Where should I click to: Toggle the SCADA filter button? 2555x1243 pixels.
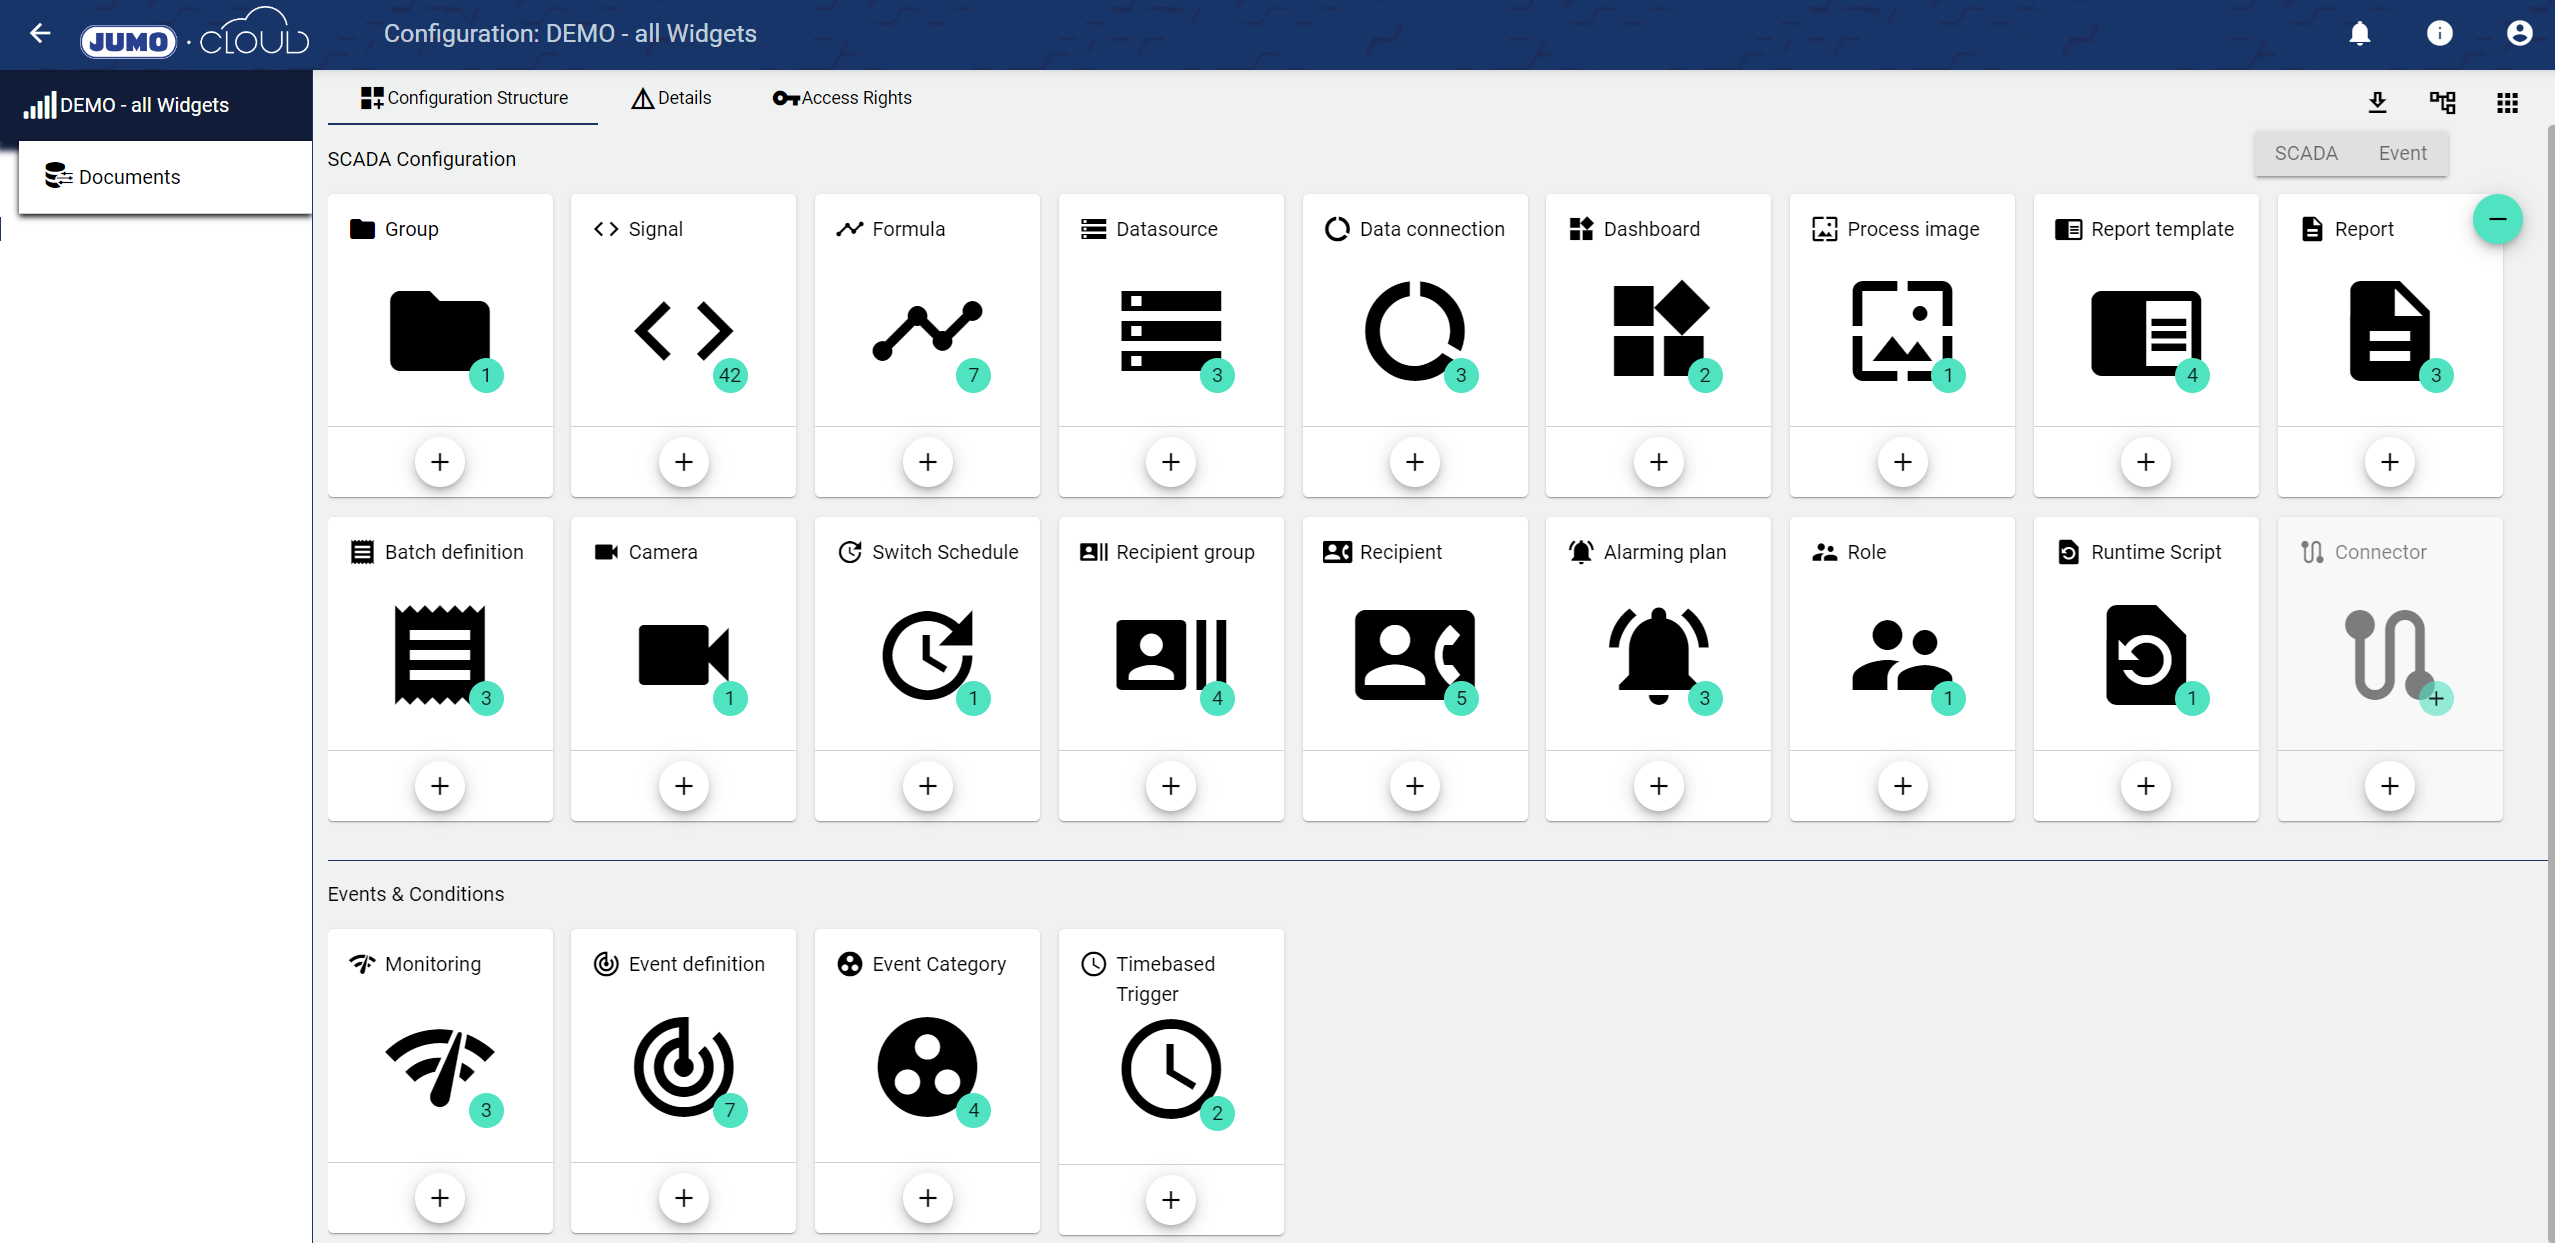click(2305, 153)
